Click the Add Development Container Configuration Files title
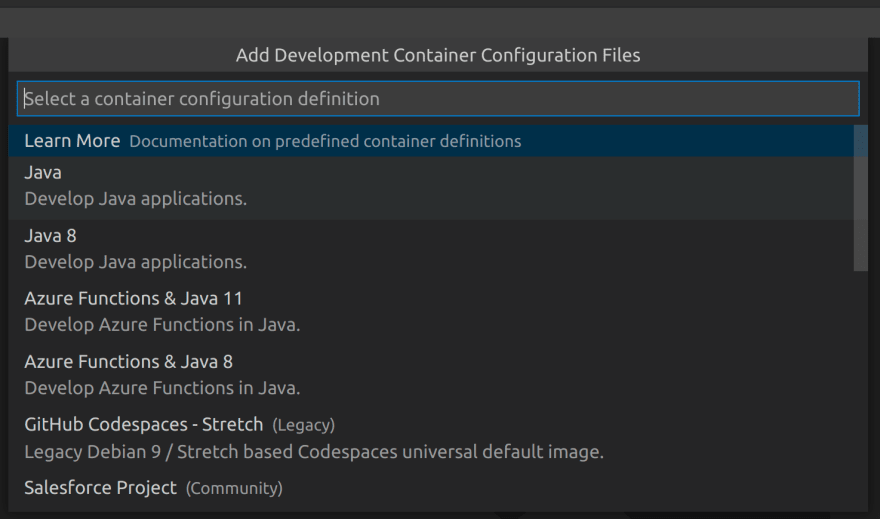The height and width of the screenshot is (519, 880). 438,55
